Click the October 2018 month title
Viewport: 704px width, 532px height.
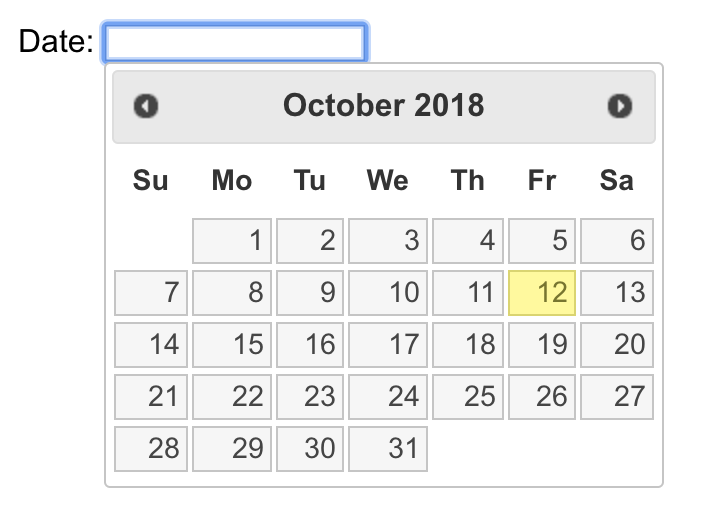coord(383,106)
